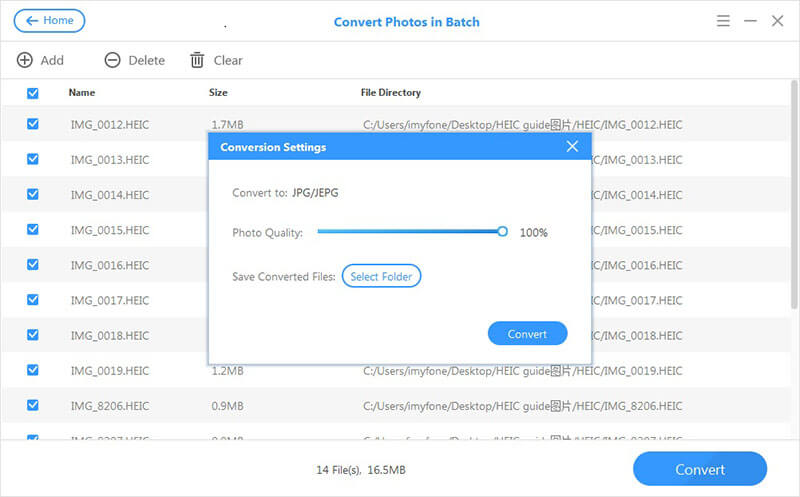The height and width of the screenshot is (497, 800).
Task: Uncheck IMG_0012.HEIC checkbox
Action: 33,124
